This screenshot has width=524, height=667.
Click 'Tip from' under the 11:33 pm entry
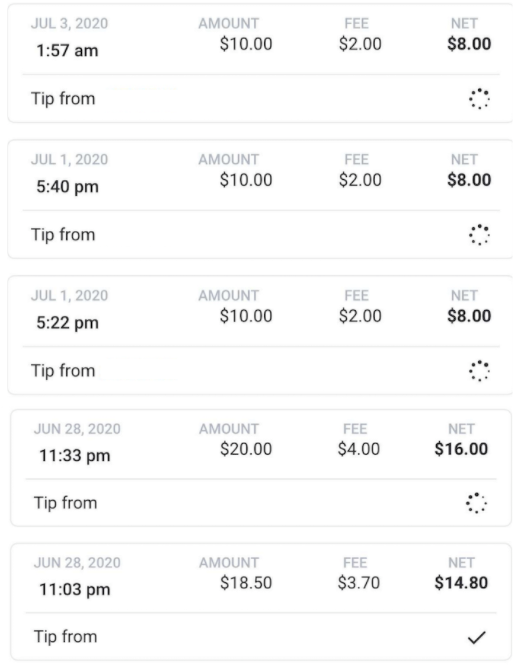(x=66, y=503)
